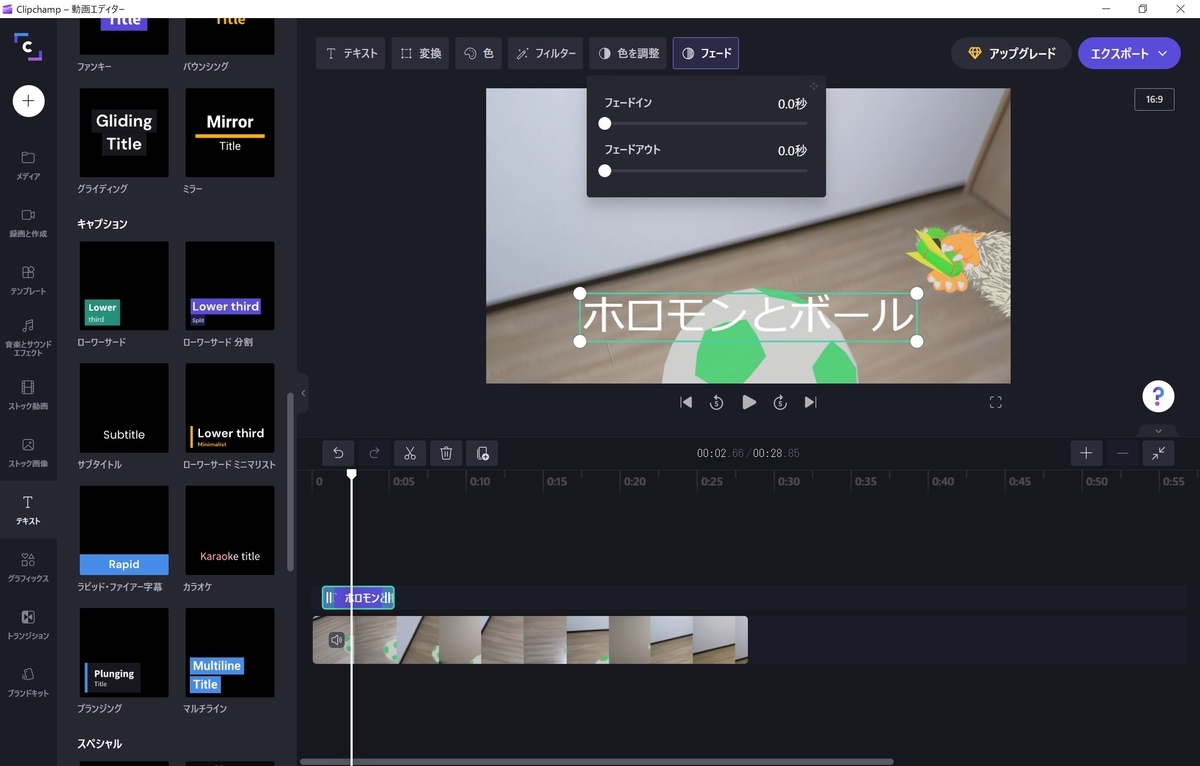Click the help question mark button
1200x766 pixels.
[1158, 396]
